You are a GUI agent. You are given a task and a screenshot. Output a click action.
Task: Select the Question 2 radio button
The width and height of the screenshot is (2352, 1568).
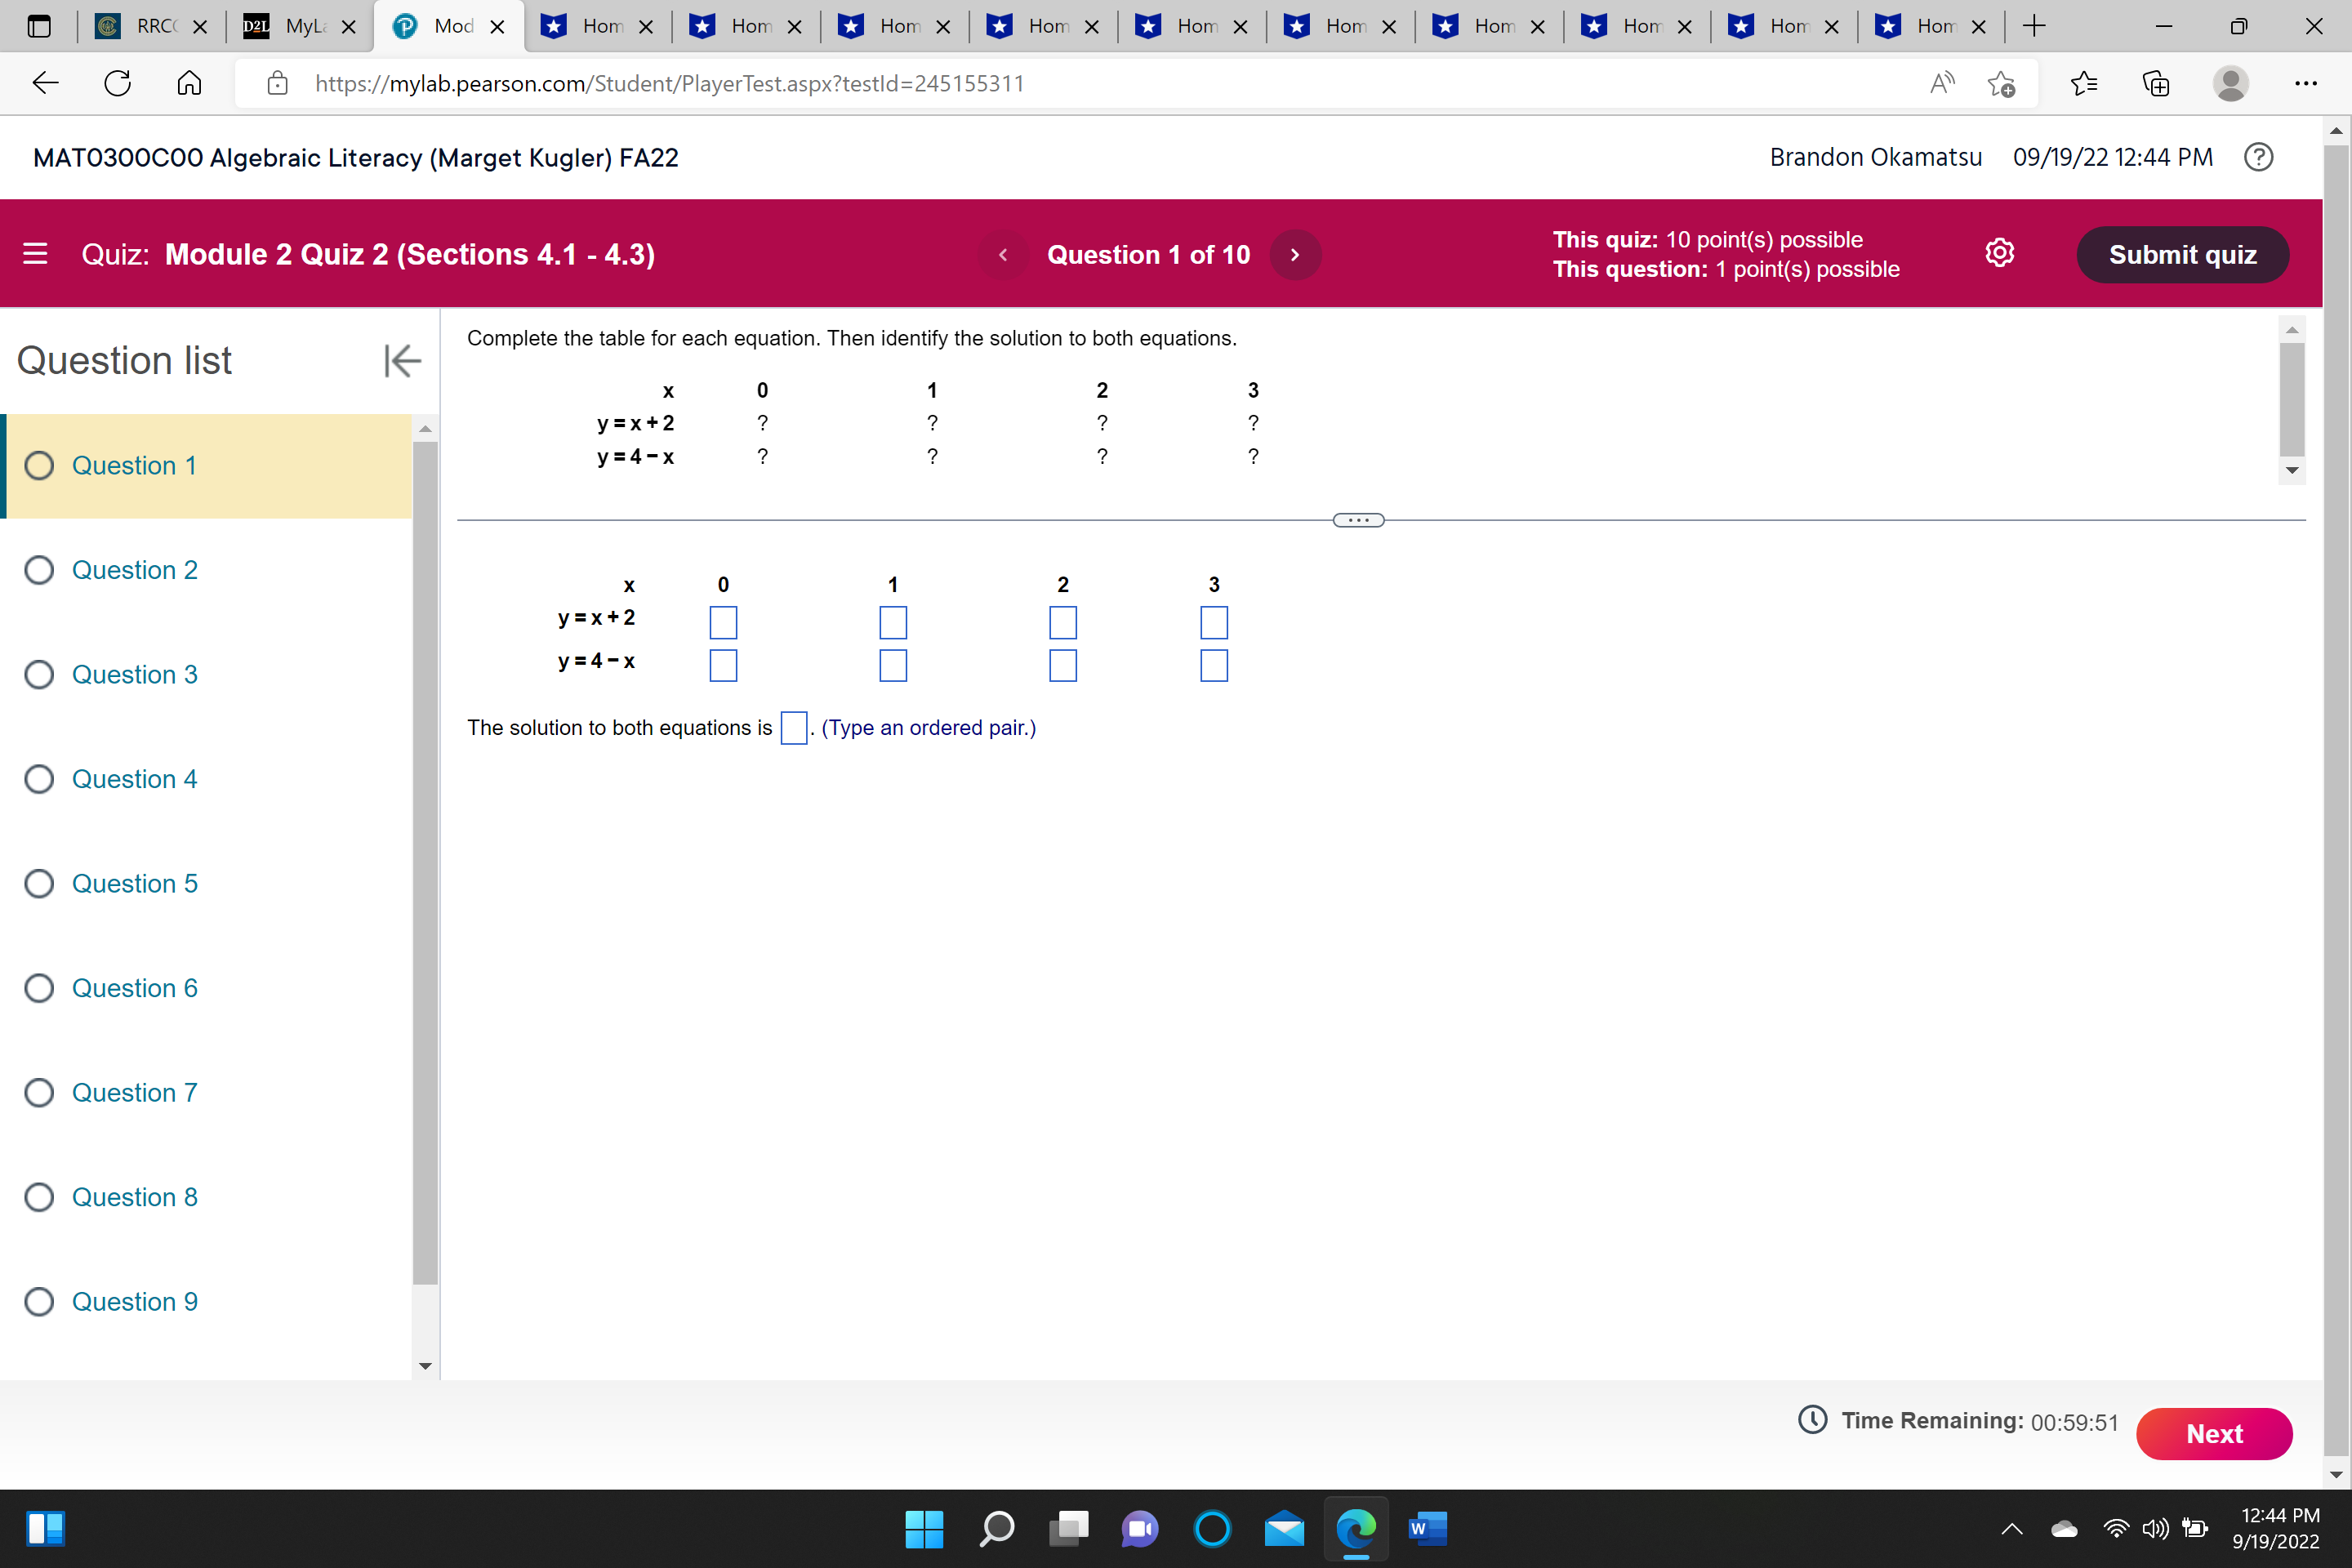(39, 569)
